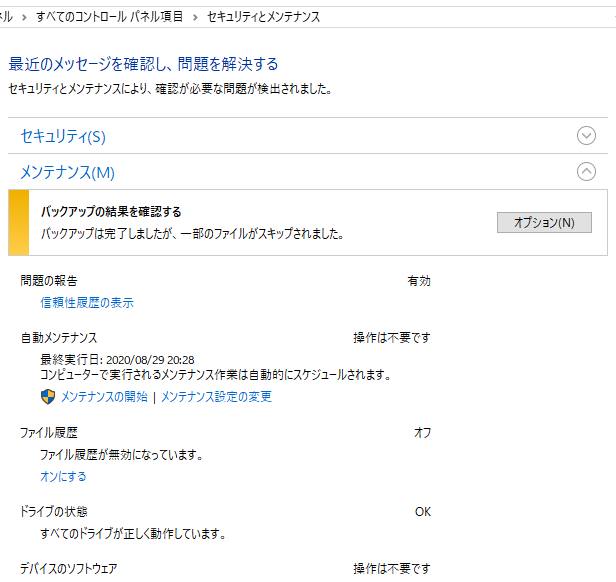Collapse the メンテナンス section chevron
The width and height of the screenshot is (616, 582).
coord(586,172)
